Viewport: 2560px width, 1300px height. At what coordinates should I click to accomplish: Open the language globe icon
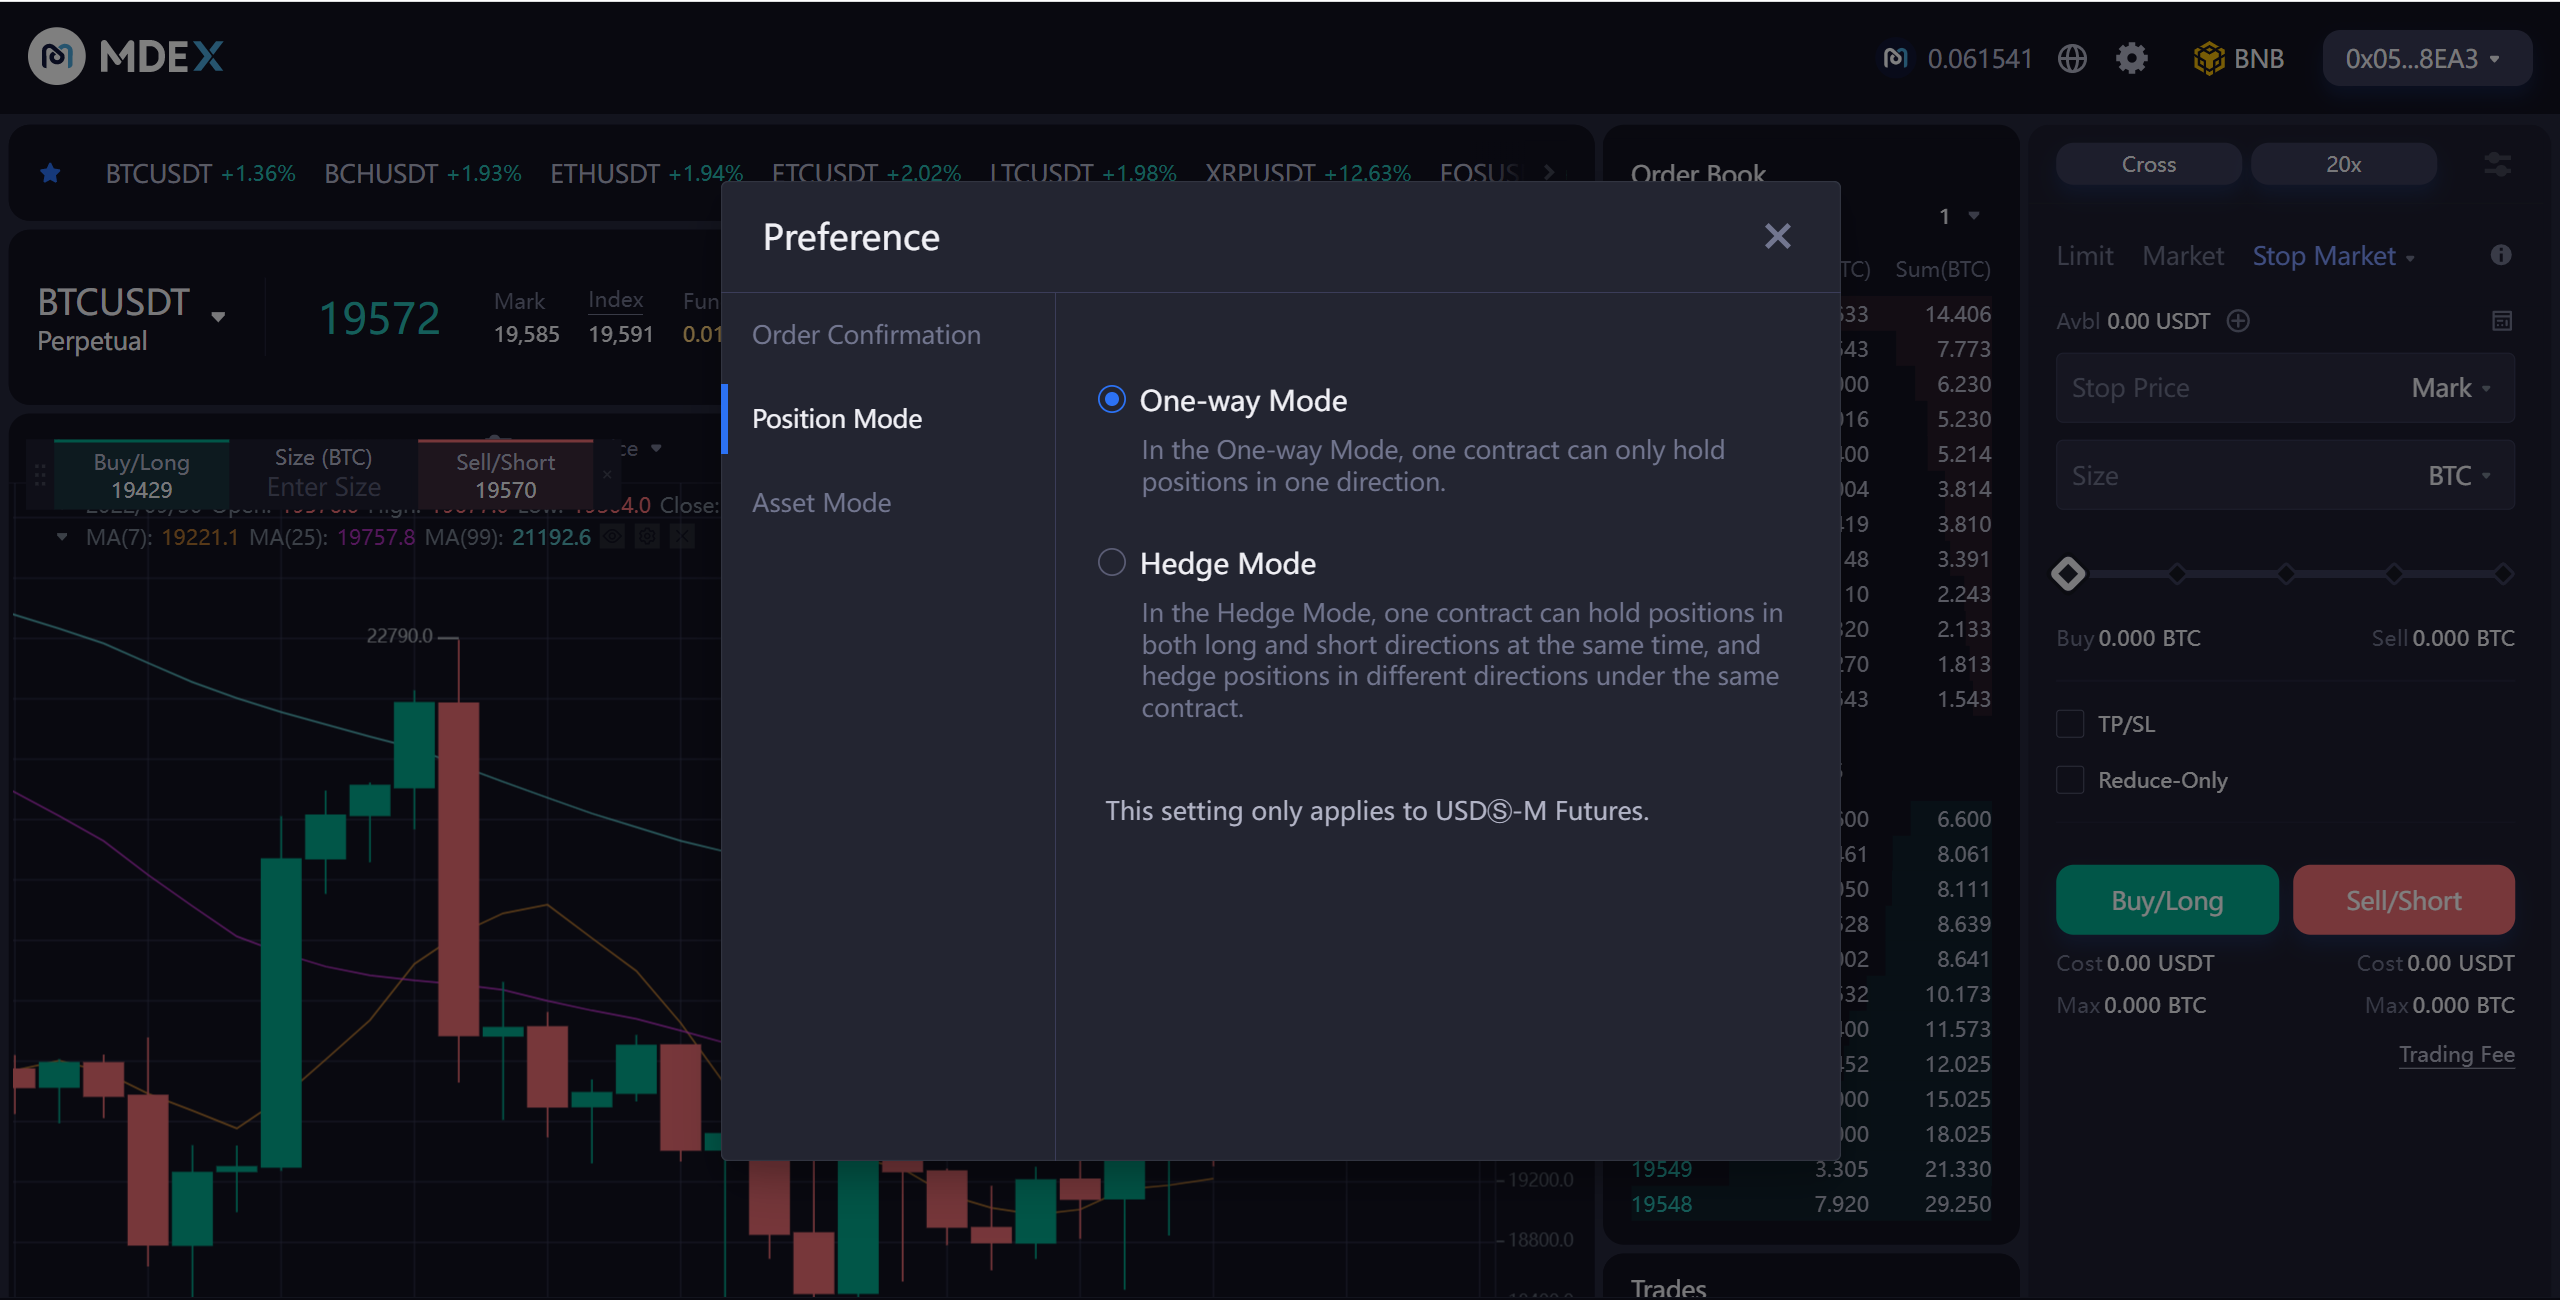2072,59
